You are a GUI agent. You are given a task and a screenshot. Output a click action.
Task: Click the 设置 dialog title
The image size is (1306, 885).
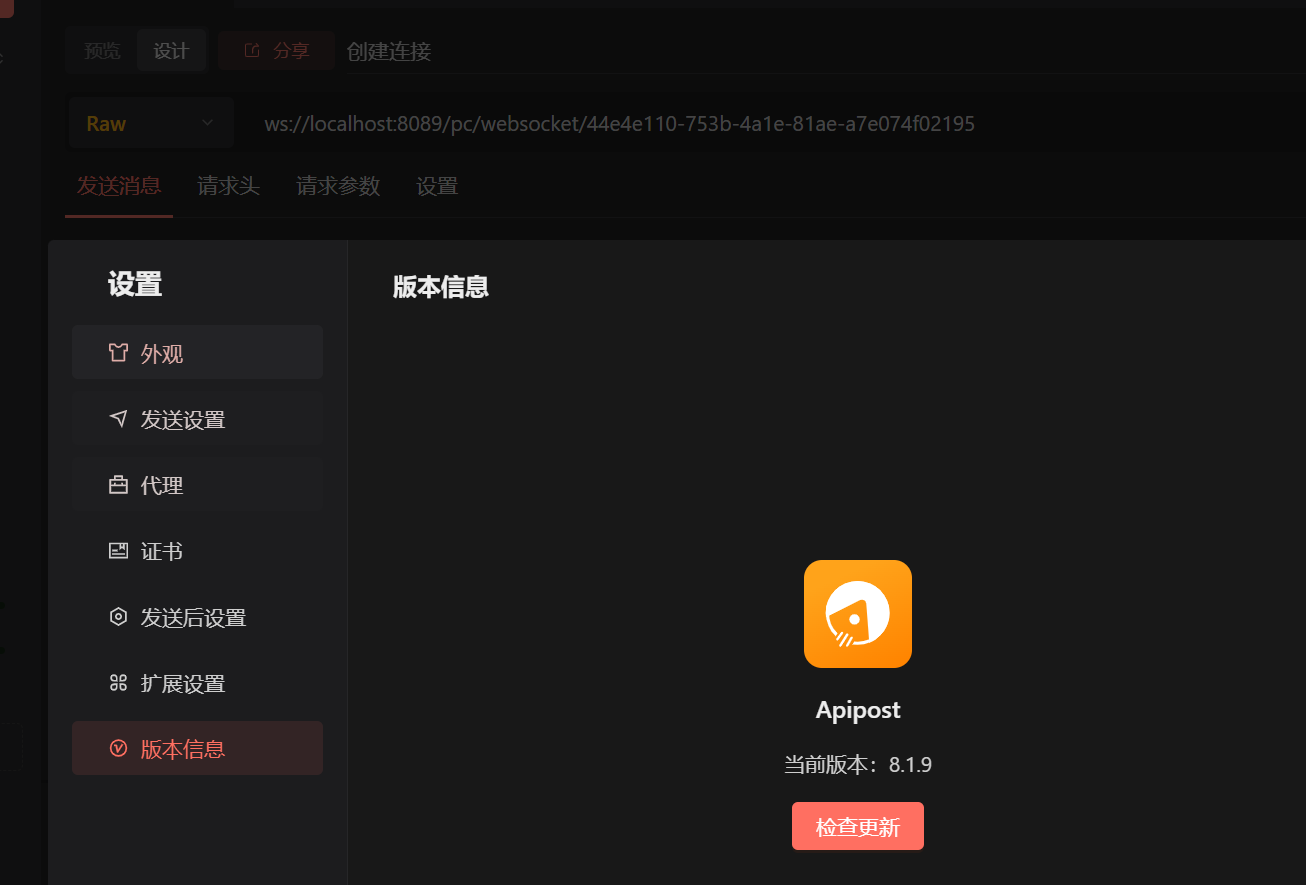(135, 285)
